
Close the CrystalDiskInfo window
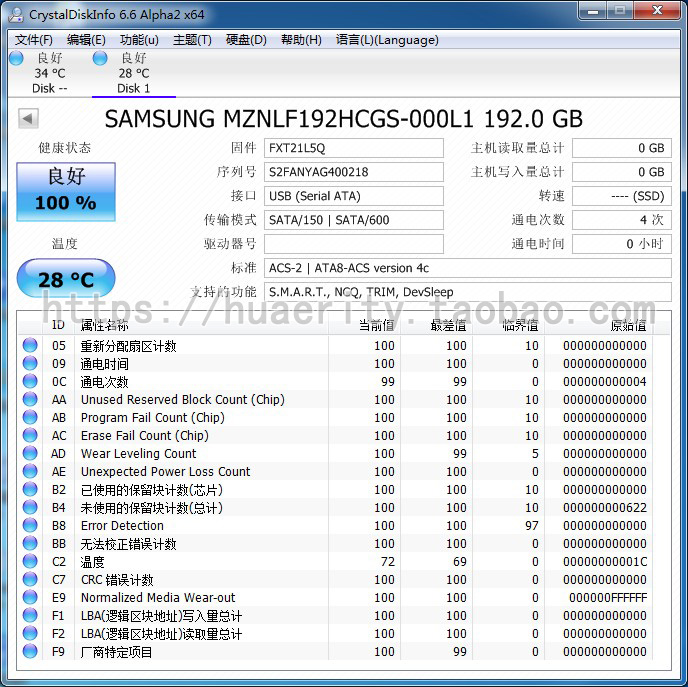(657, 11)
